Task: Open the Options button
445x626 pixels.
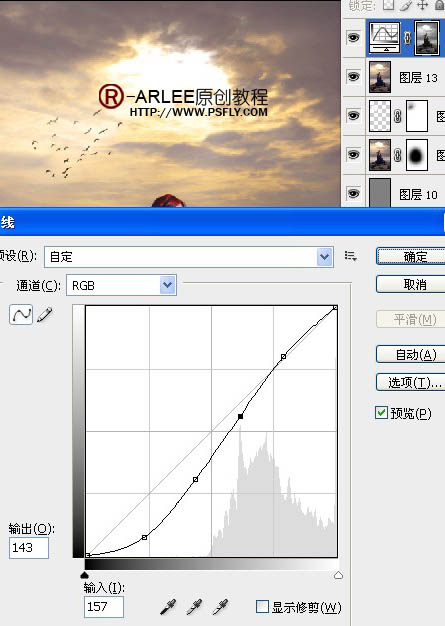Action: coord(411,382)
